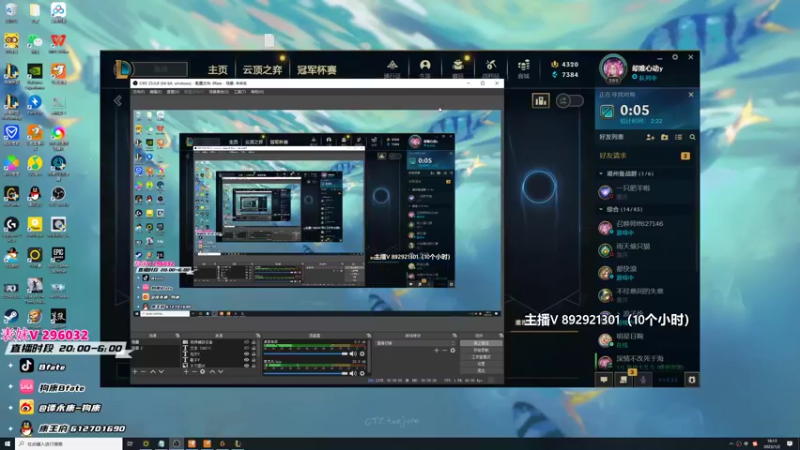Open the first OBS menu bar item
Viewport: 800px width, 450px height.
(138, 92)
